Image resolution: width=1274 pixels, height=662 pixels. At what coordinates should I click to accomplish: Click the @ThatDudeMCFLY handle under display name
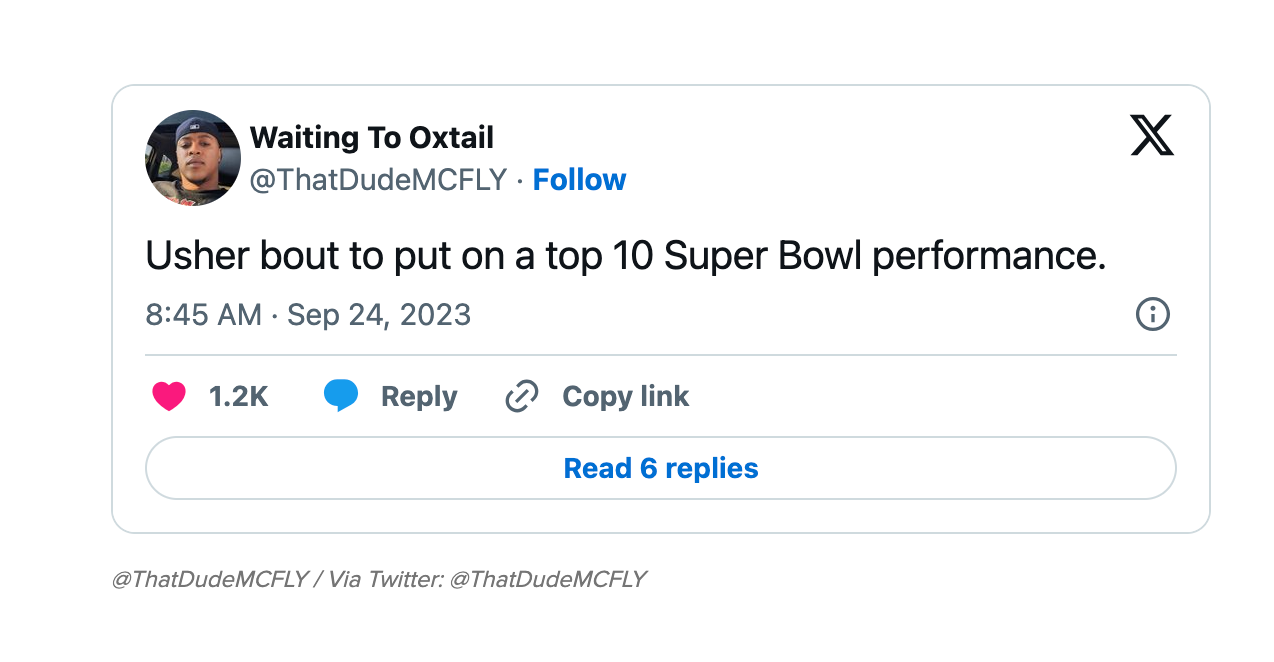[378, 180]
